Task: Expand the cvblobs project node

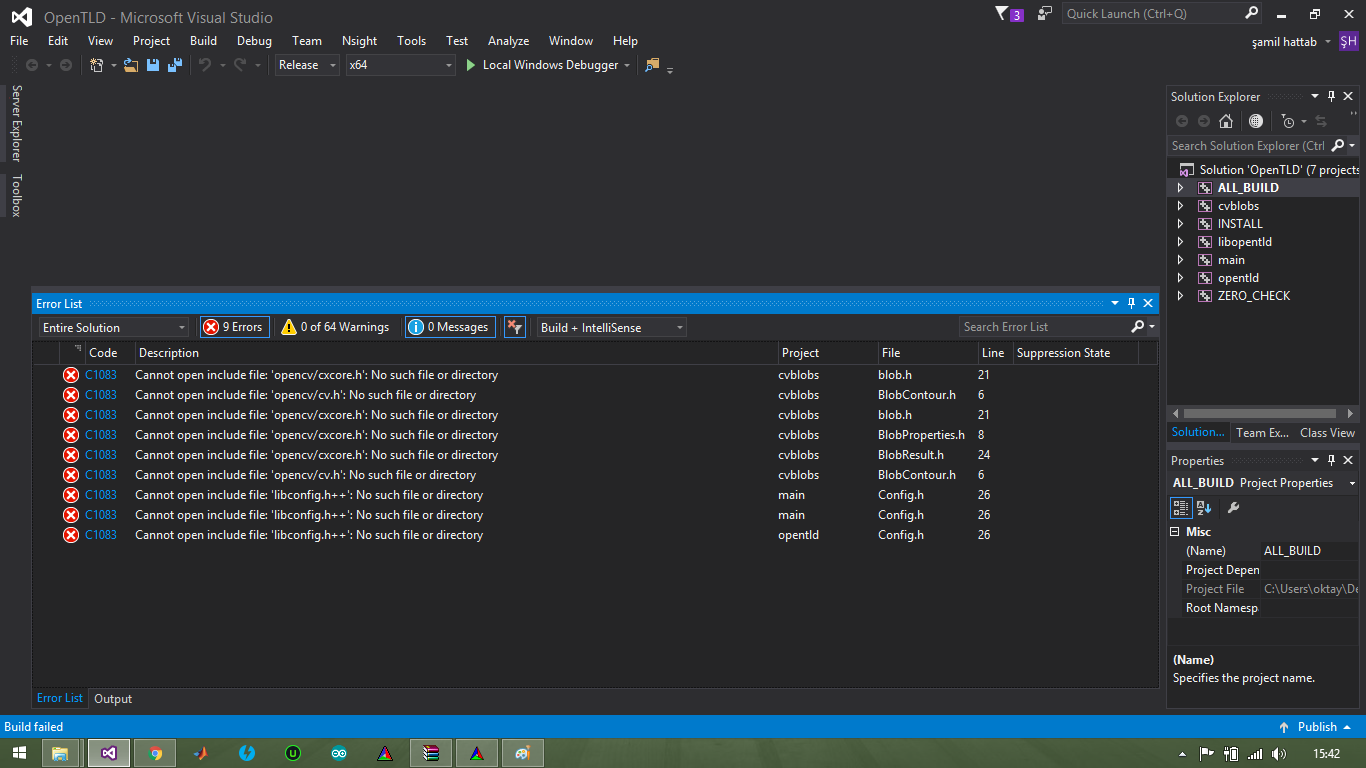Action: coord(1180,206)
